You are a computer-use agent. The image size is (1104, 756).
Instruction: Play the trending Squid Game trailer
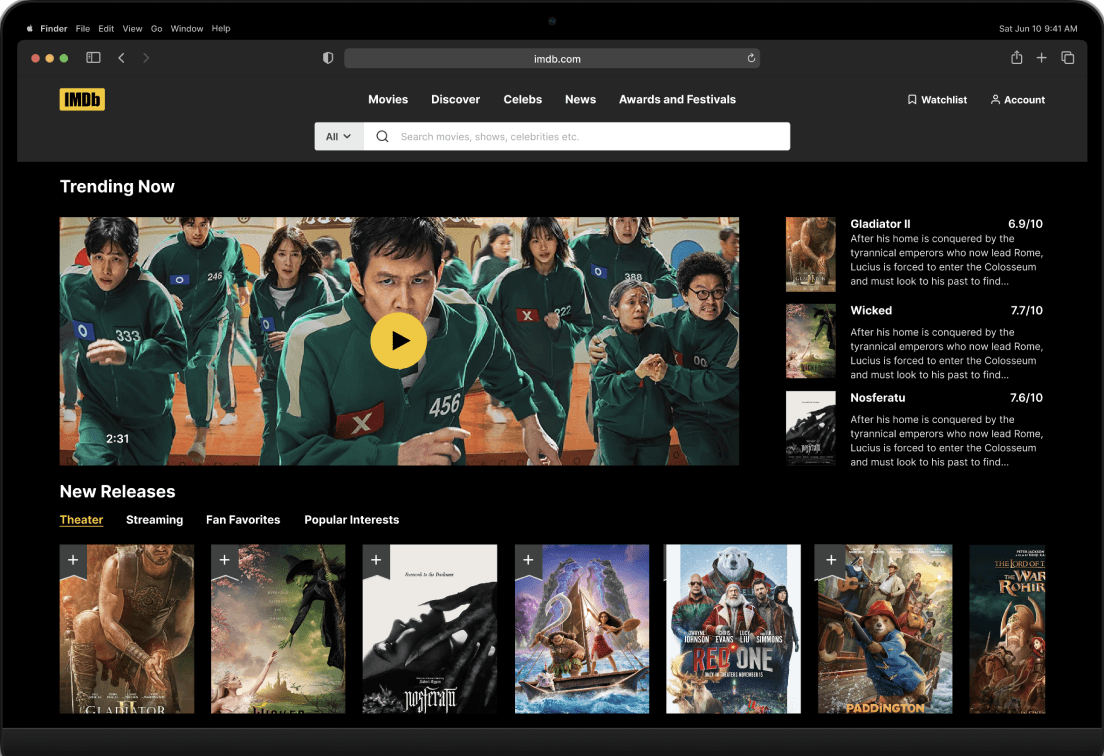click(399, 341)
